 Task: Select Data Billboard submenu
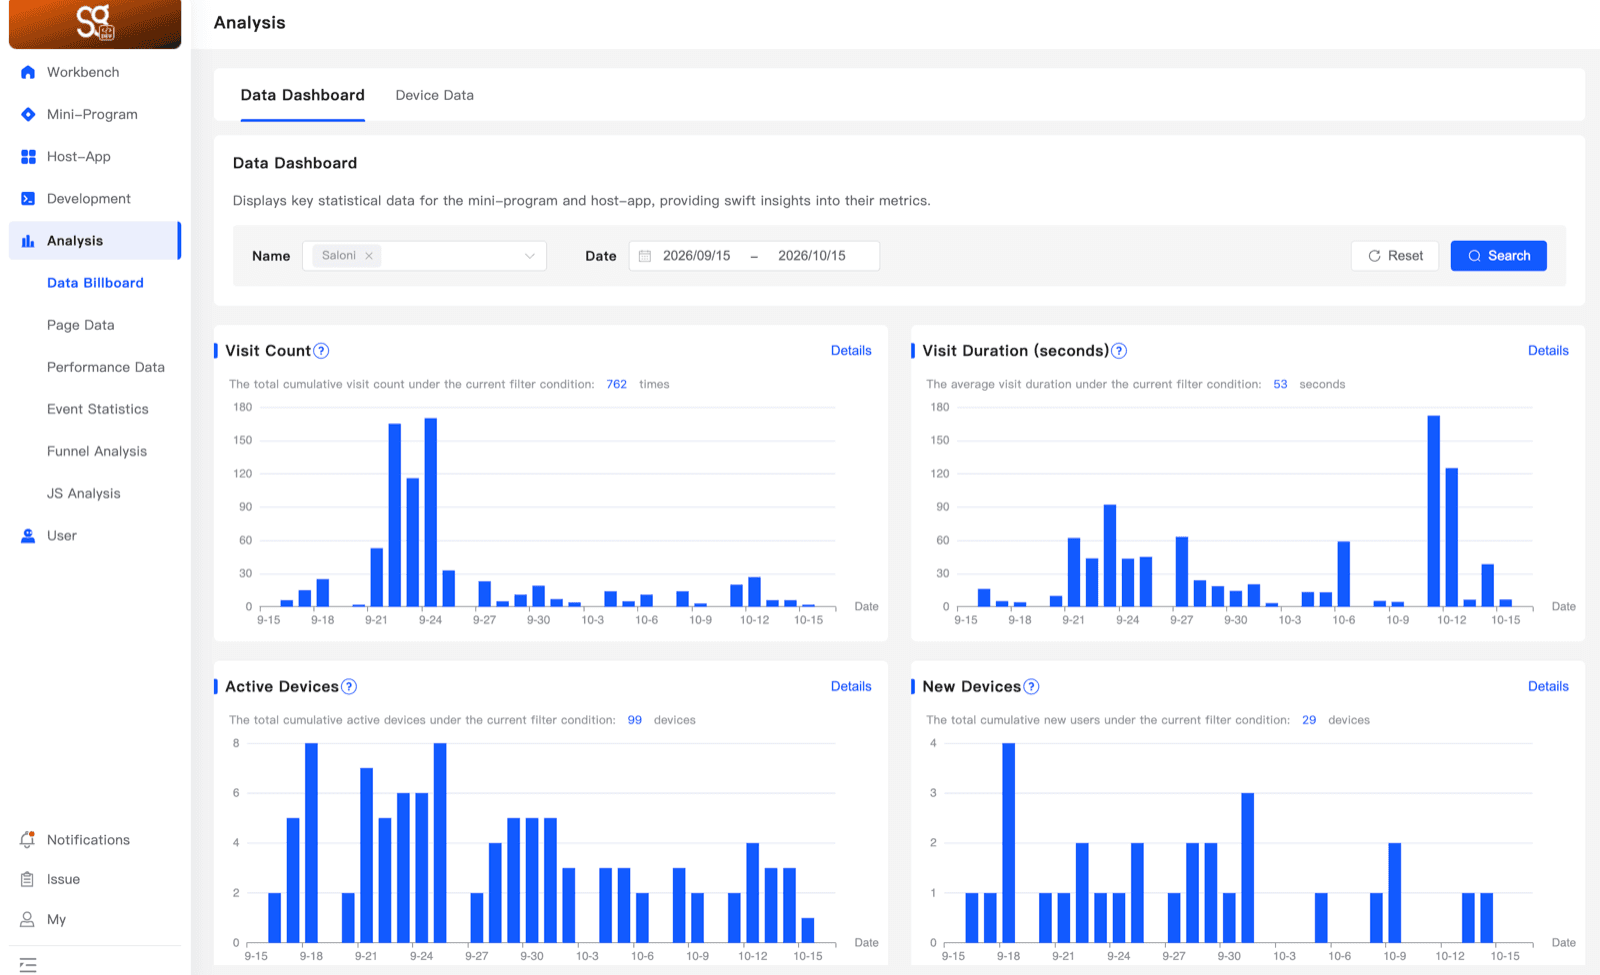tap(95, 283)
